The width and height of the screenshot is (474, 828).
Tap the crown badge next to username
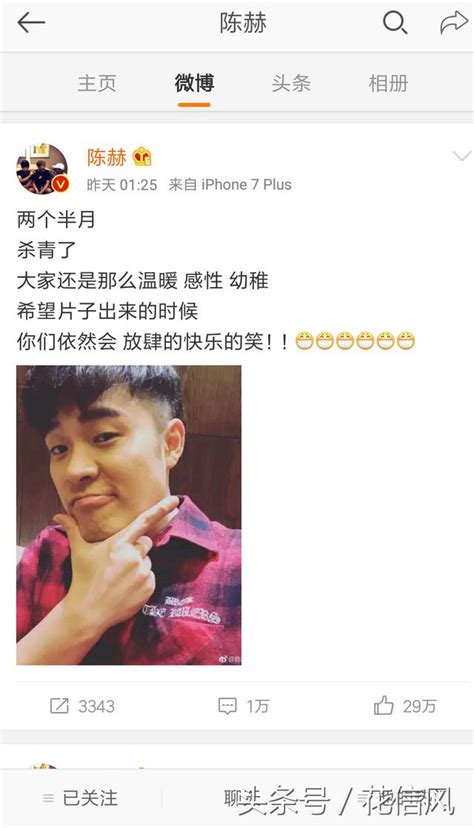point(142,157)
